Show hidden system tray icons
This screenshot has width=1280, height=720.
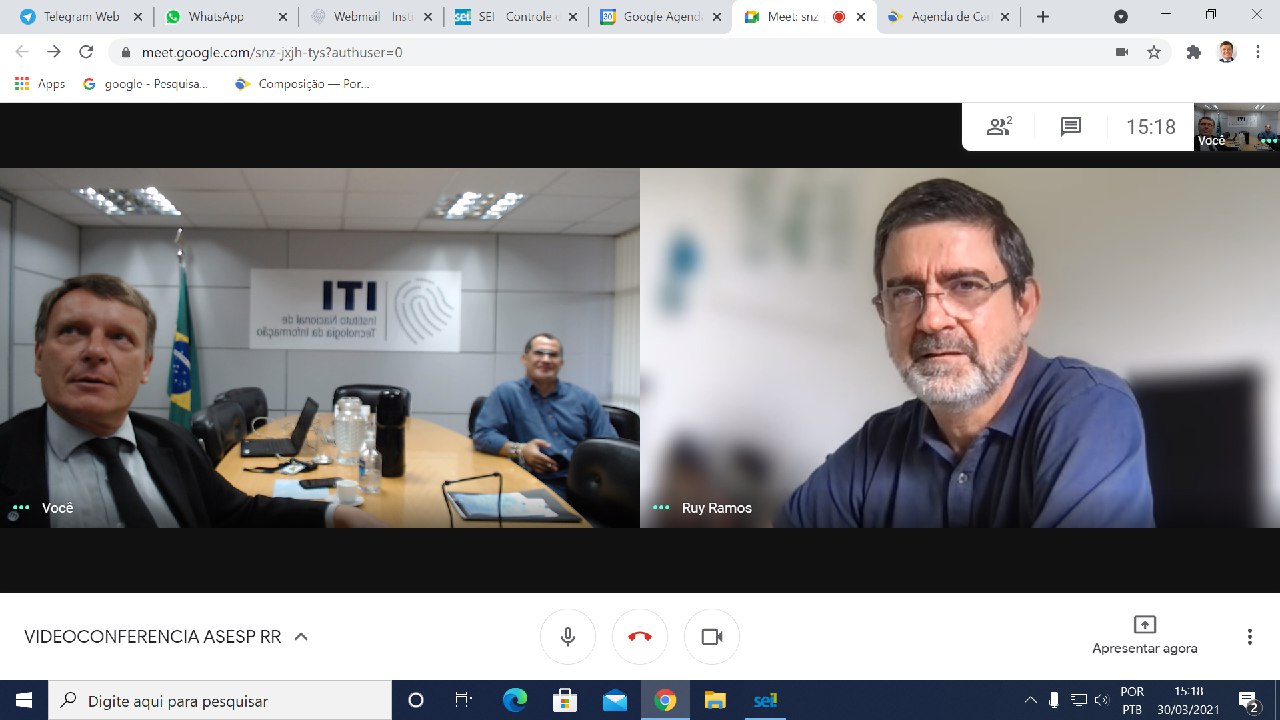(1031, 700)
